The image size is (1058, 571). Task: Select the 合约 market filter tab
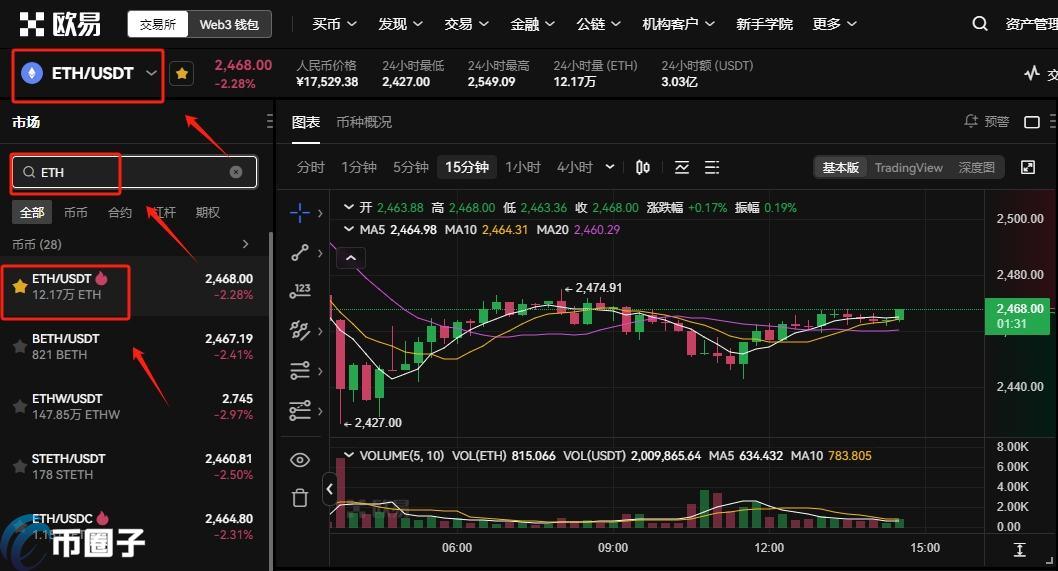pos(120,213)
